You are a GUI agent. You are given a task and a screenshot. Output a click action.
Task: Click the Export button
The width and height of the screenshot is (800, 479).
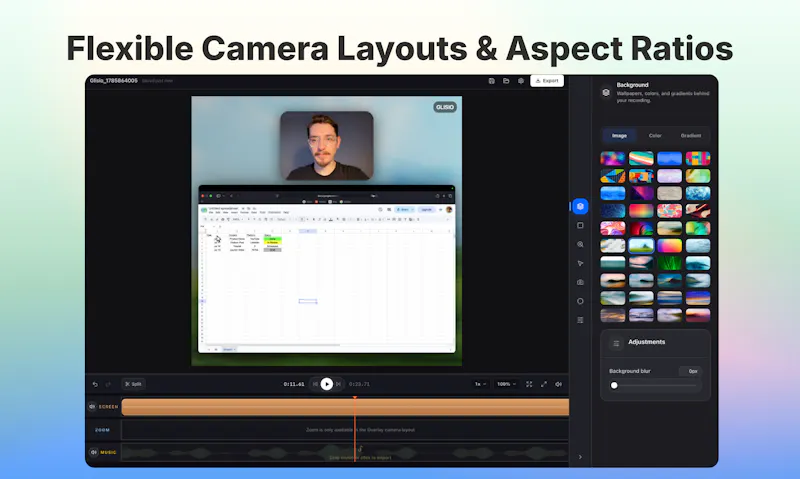coord(547,81)
